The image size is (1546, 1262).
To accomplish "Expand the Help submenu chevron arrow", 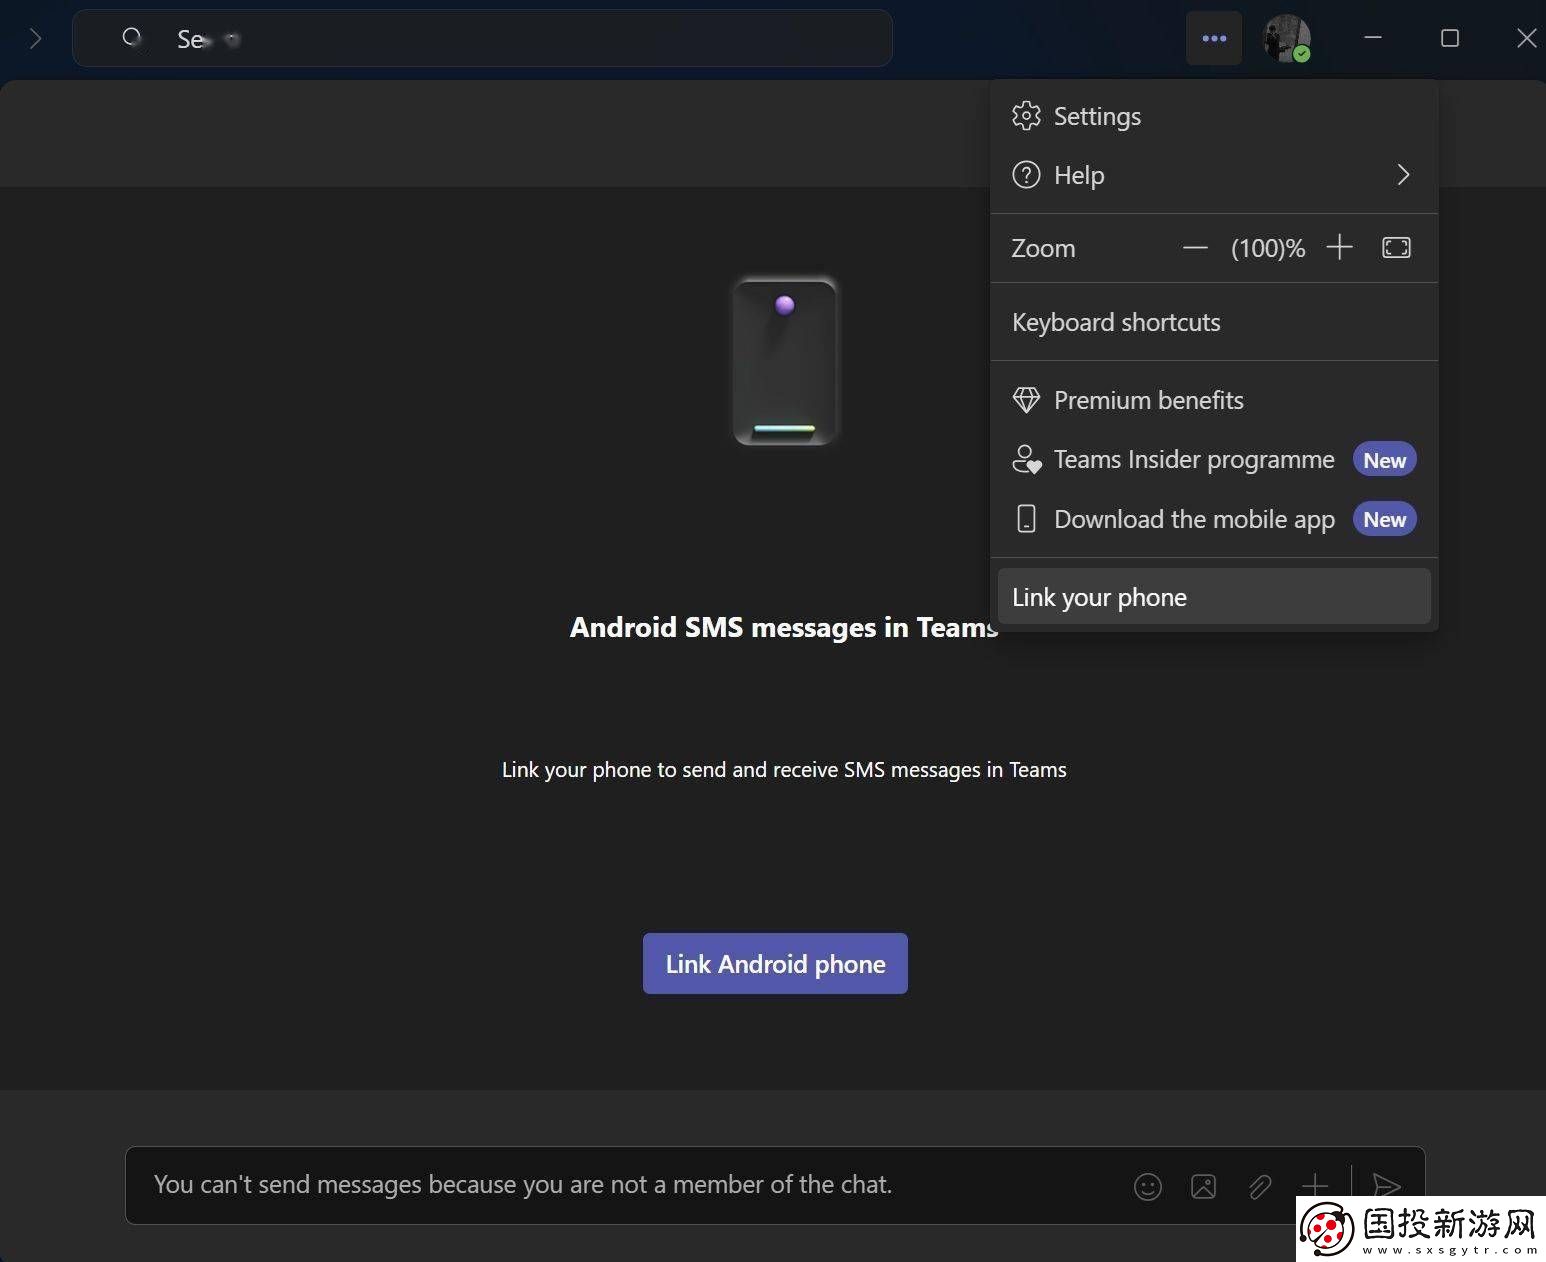I will coord(1403,175).
